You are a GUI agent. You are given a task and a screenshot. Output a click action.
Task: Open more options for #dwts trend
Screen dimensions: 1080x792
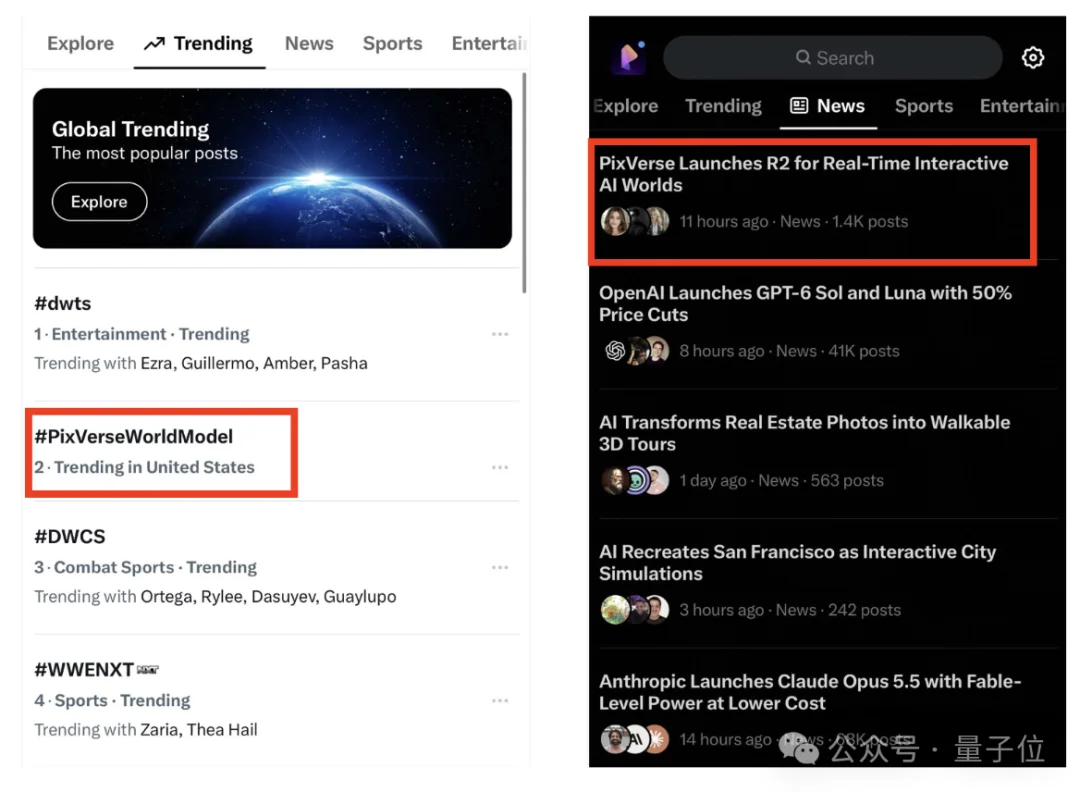click(500, 334)
